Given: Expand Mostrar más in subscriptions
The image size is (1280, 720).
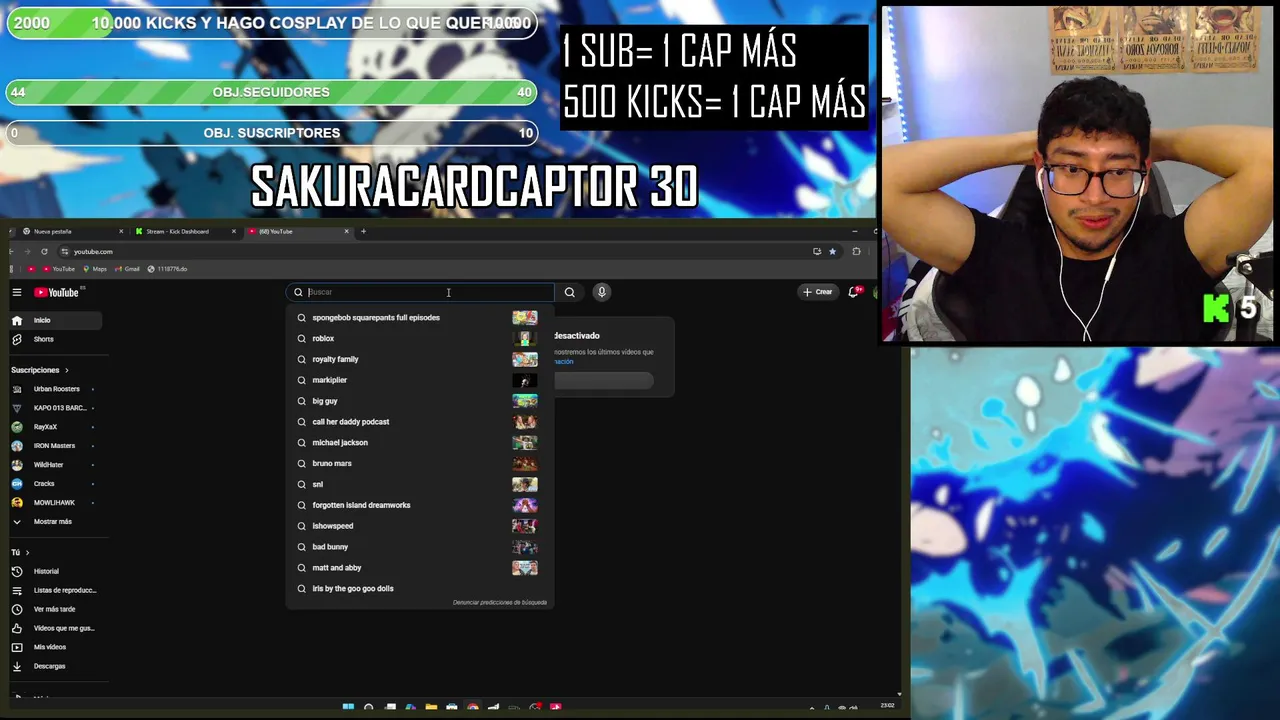Looking at the screenshot, I should [56, 522].
